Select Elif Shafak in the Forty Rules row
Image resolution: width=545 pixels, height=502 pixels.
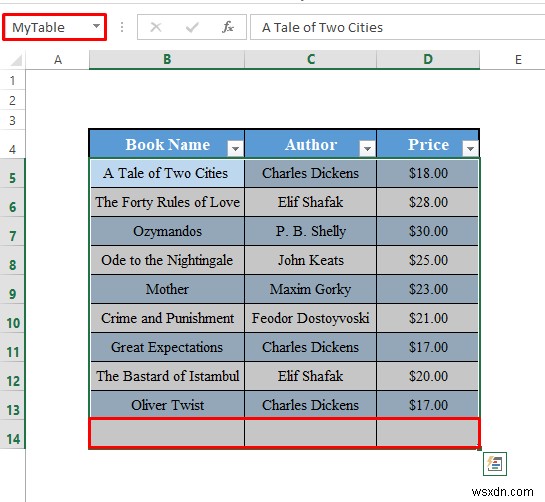pyautogui.click(x=310, y=202)
